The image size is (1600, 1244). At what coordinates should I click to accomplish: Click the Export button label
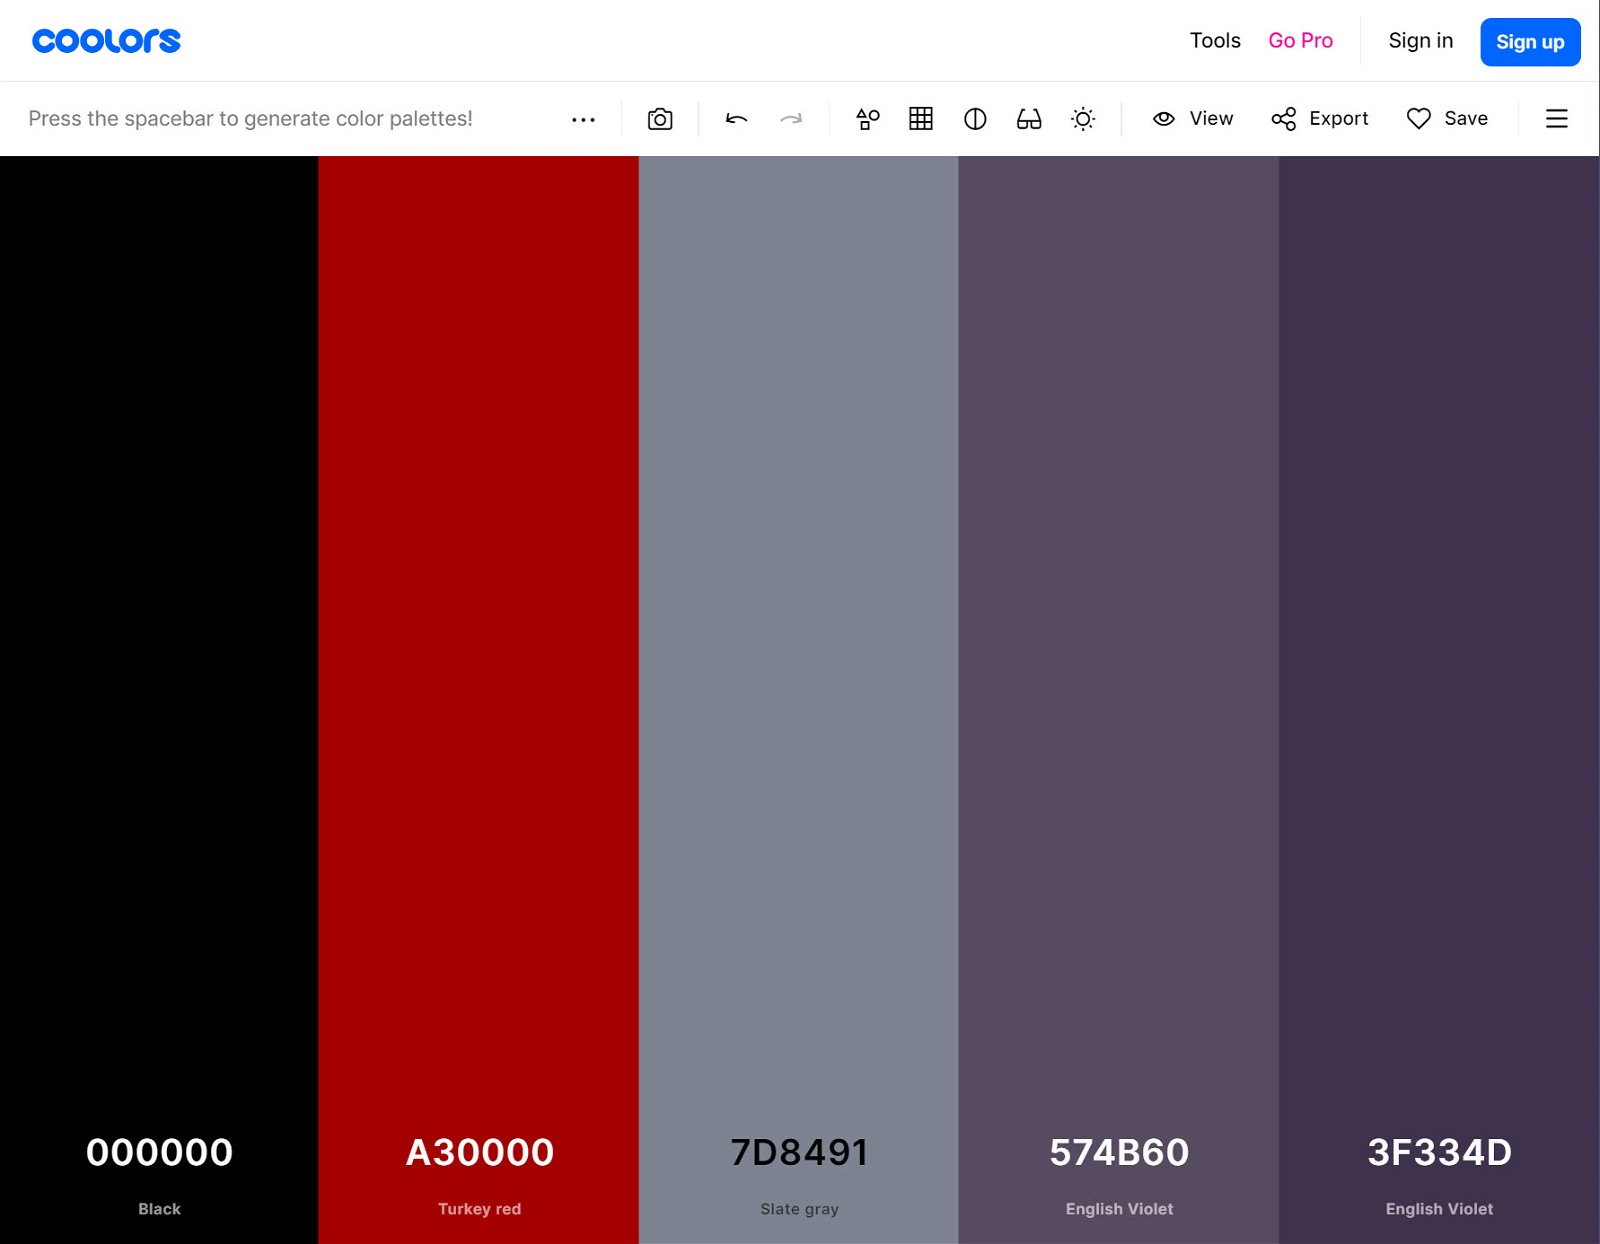[x=1339, y=119]
